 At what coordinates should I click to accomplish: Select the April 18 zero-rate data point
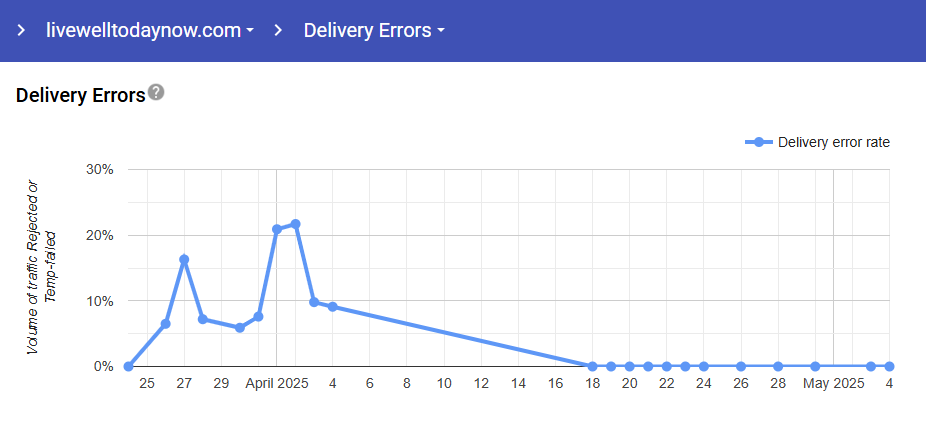[x=592, y=366]
